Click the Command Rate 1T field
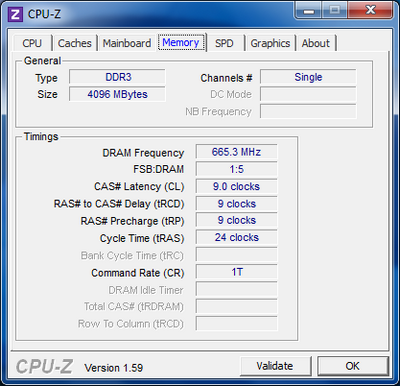Image resolution: width=400 pixels, height=386 pixels. click(236, 272)
